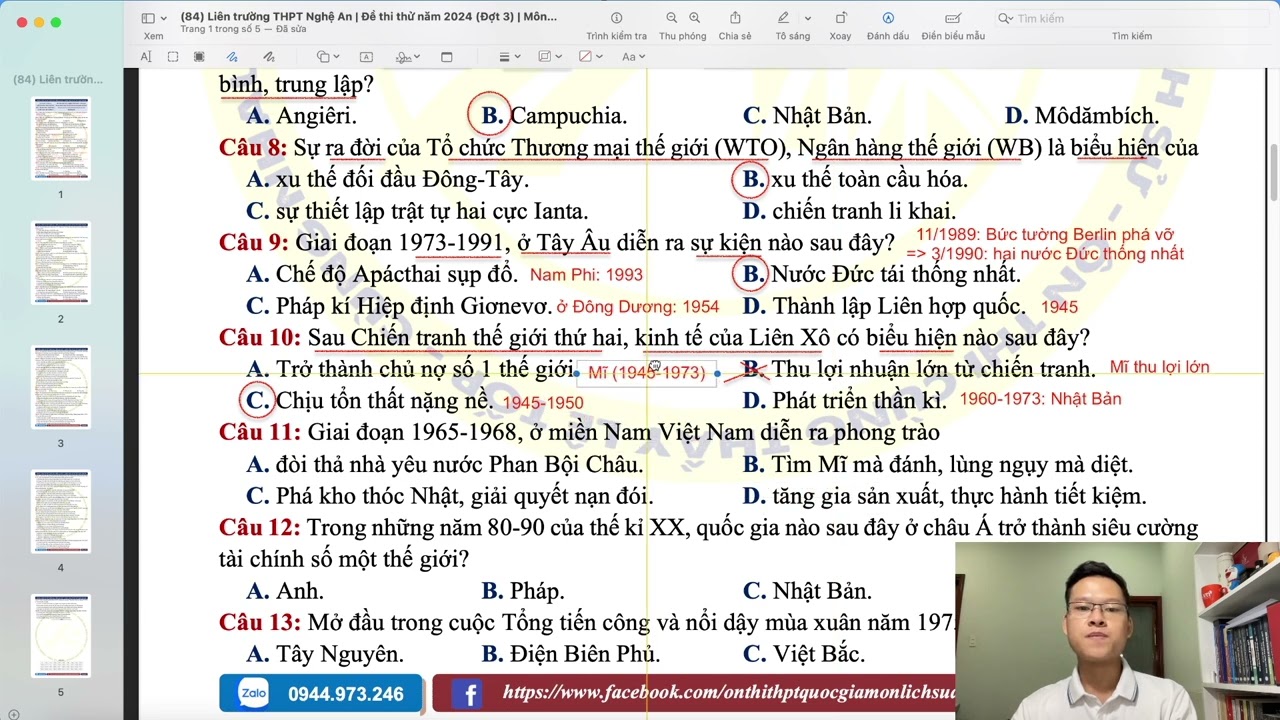Screen dimensions: 1280x720
Task: Click the vertical scrollbar of the document
Action: click(1273, 172)
